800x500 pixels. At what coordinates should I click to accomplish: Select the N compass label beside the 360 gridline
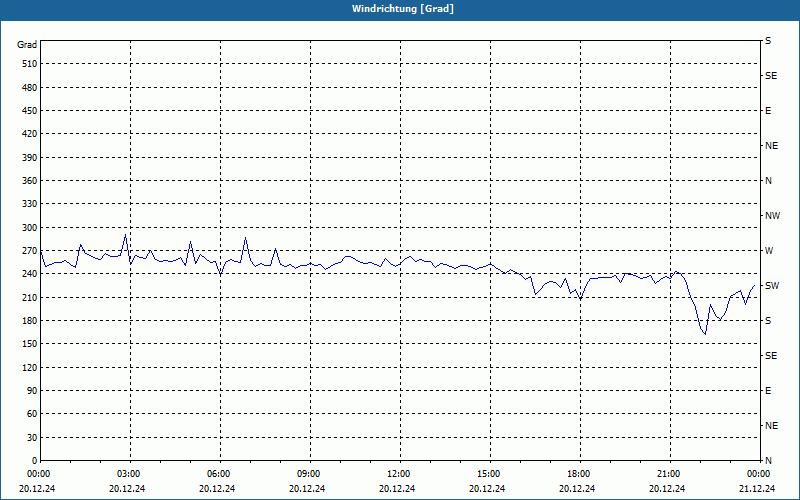click(768, 181)
